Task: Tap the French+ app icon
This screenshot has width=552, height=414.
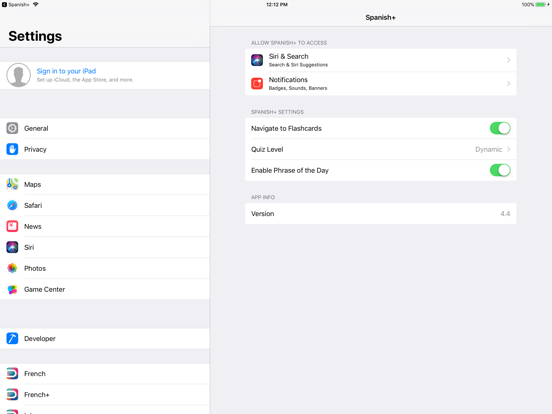Action: click(x=12, y=394)
